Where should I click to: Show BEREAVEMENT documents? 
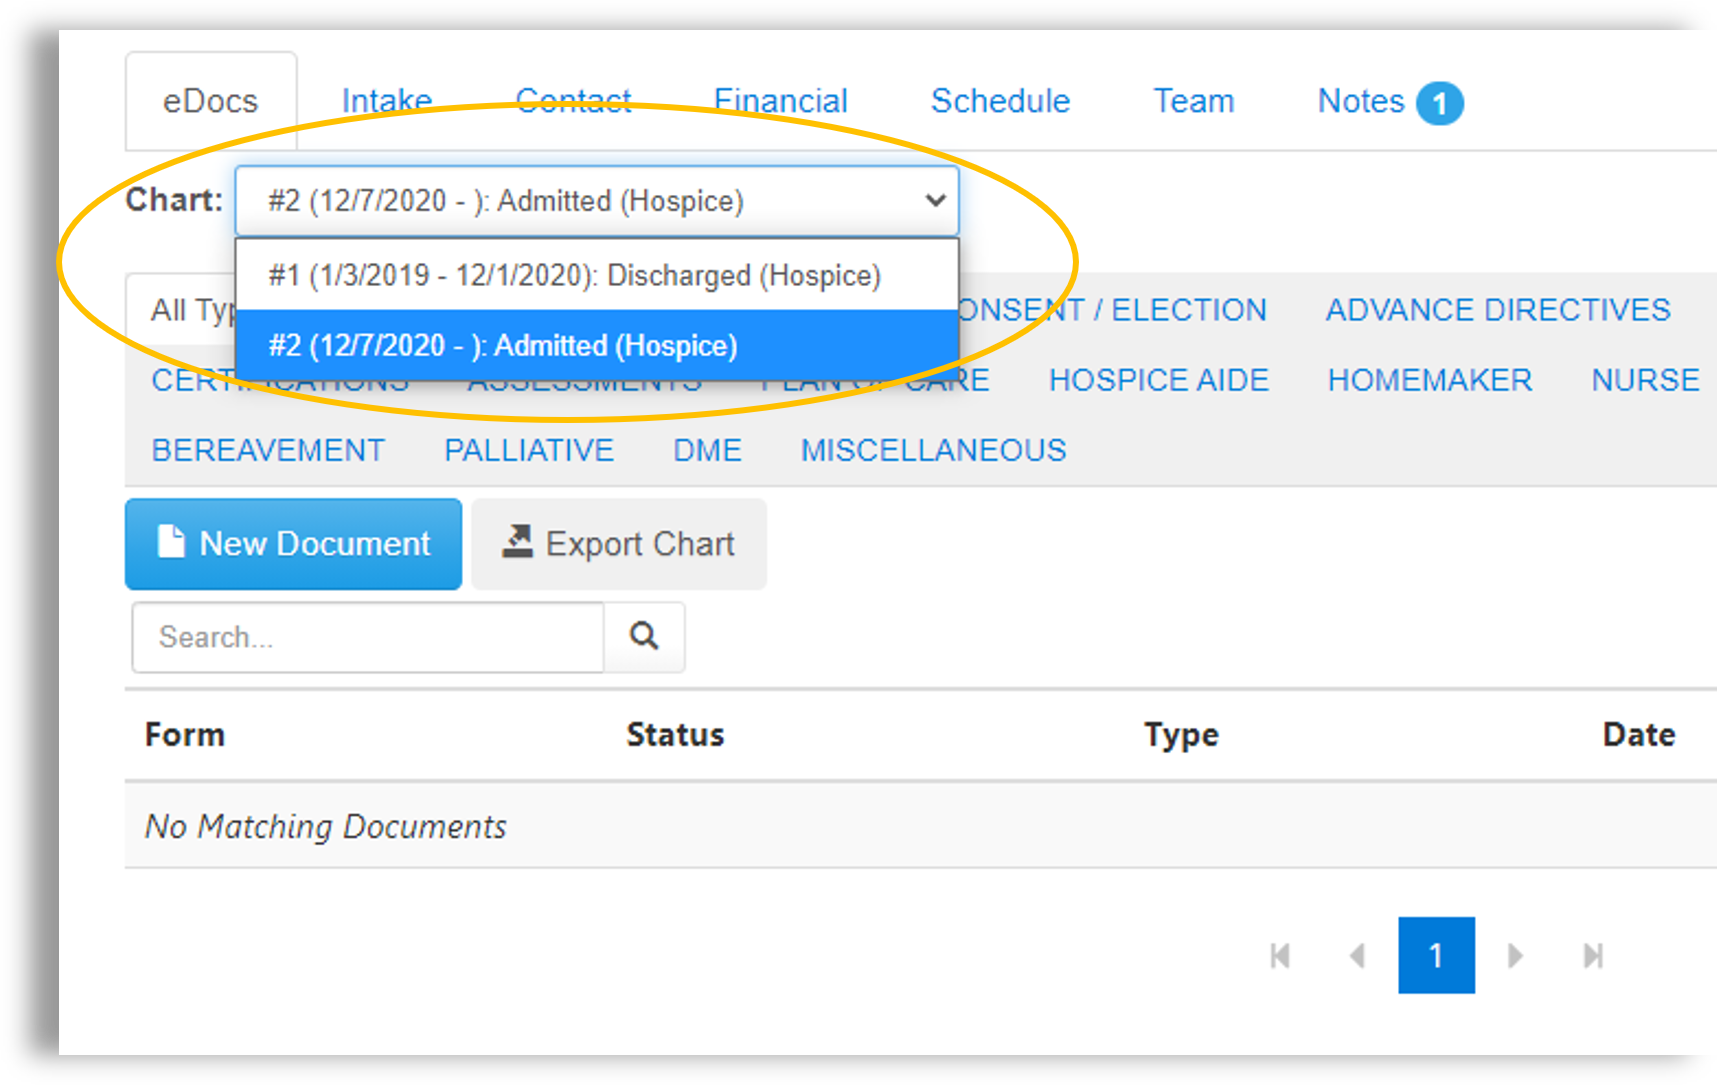coord(268,450)
